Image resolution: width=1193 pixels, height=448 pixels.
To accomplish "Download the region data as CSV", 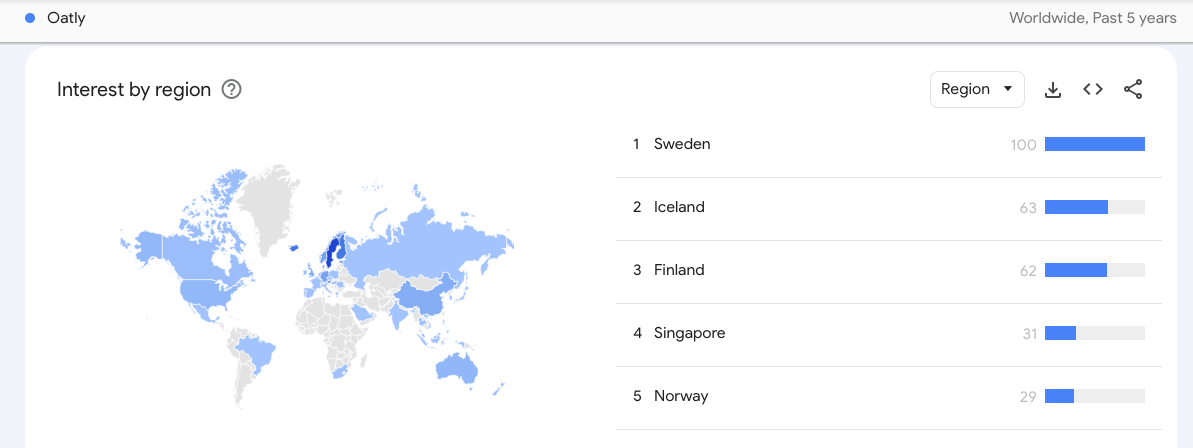I will [1052, 90].
